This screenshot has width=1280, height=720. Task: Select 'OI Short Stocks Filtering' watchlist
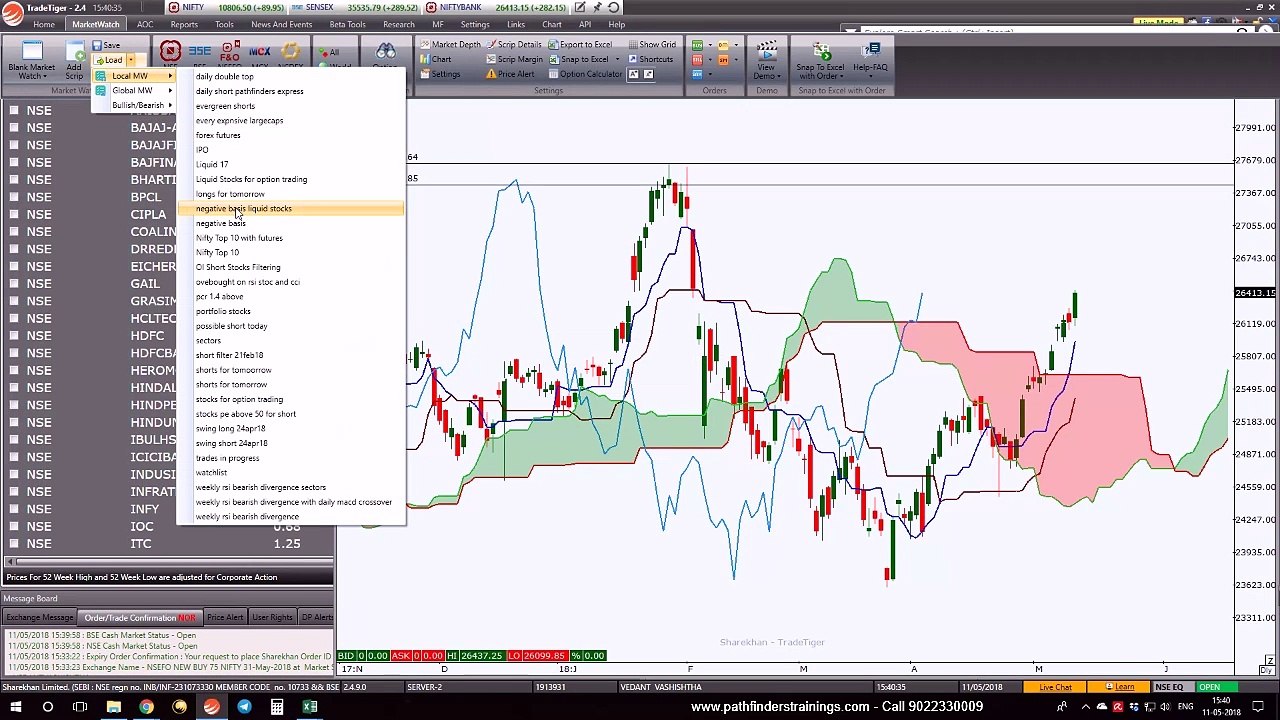click(x=238, y=267)
